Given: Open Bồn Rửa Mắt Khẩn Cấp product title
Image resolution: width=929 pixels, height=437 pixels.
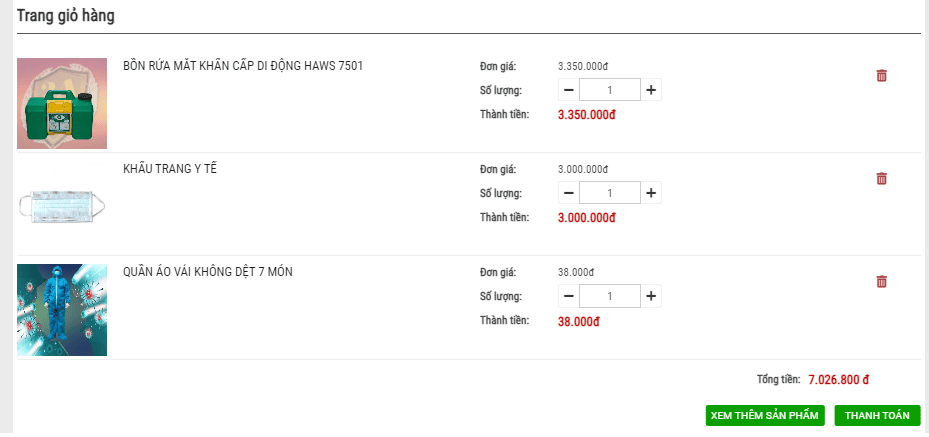Looking at the screenshot, I should [243, 66].
